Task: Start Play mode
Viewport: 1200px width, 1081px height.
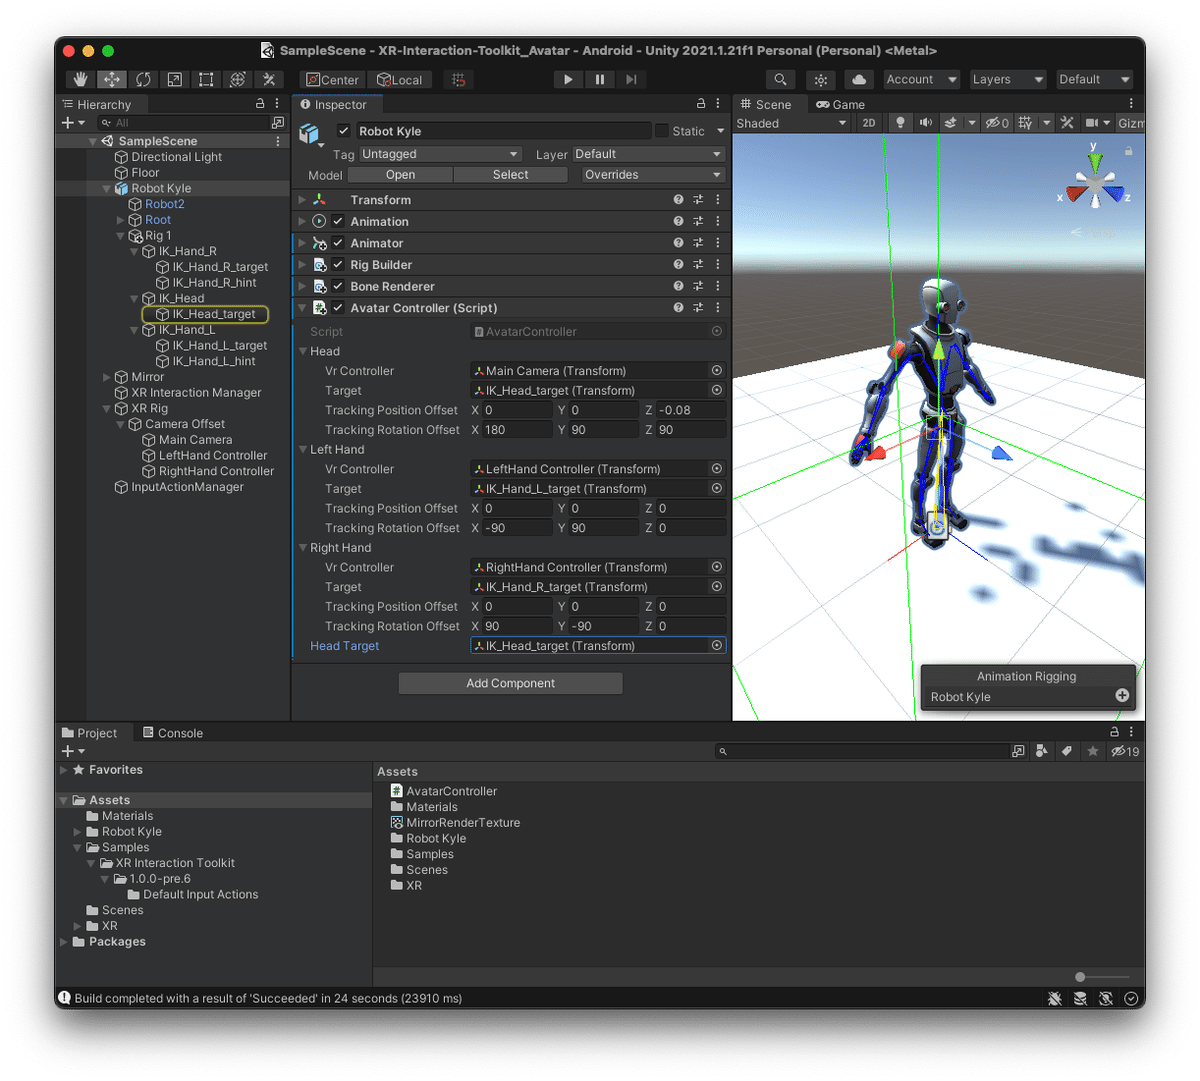Action: pos(568,79)
